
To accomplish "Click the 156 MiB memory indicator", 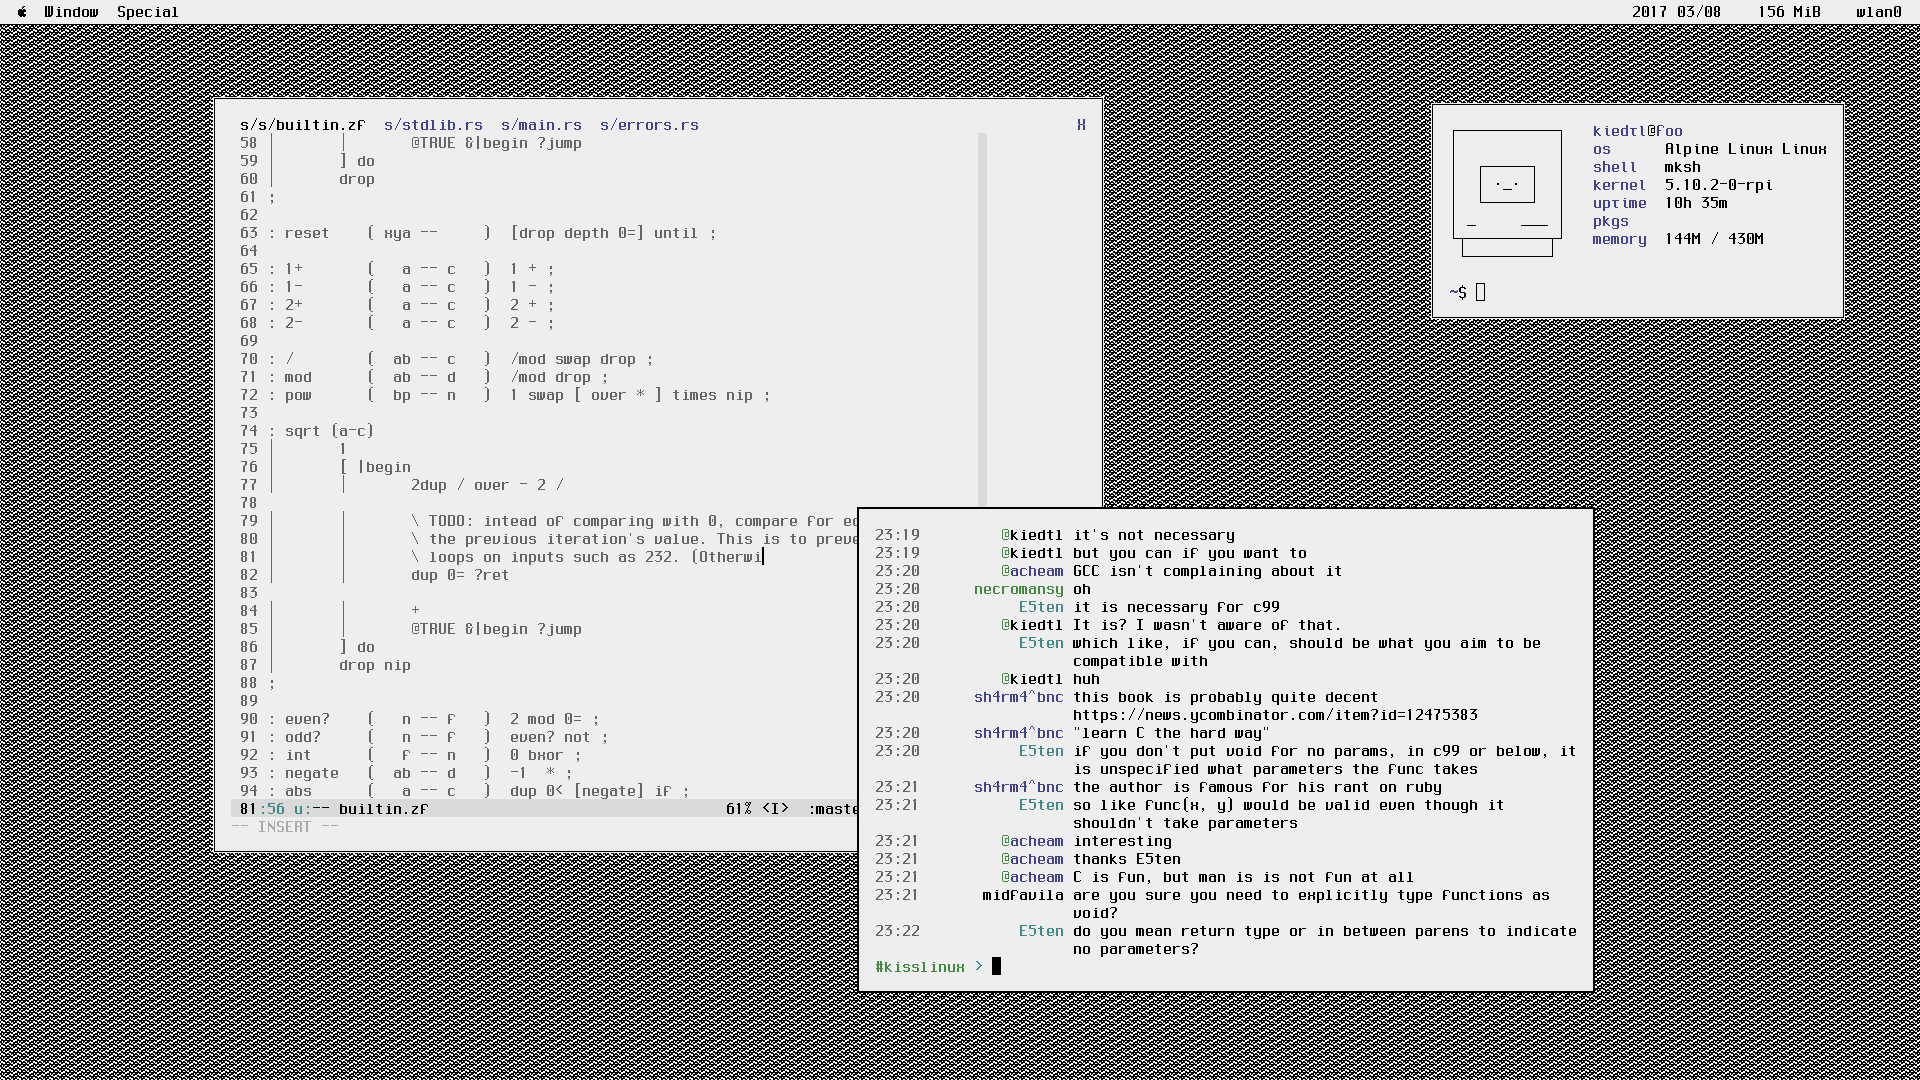I will pos(1788,12).
